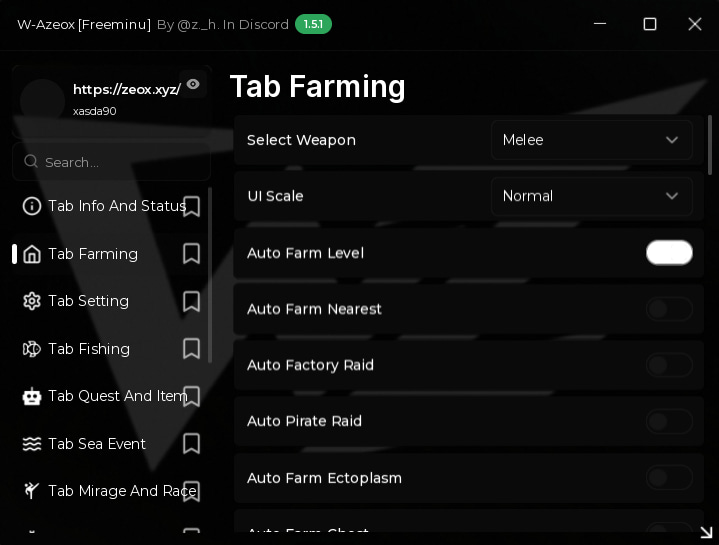Click the bookmark icon next to Tab Fishing

pyautogui.click(x=191, y=349)
